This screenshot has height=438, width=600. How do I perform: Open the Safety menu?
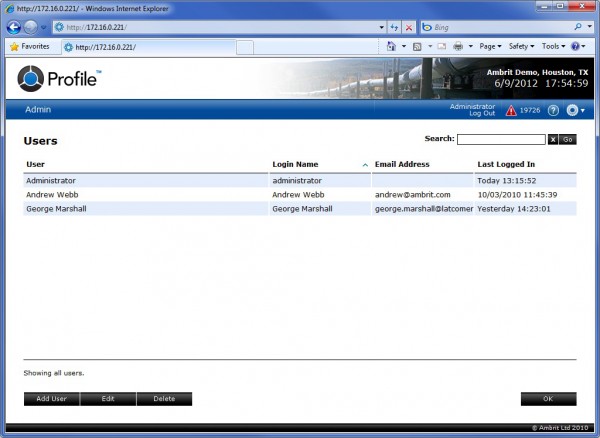(x=521, y=46)
